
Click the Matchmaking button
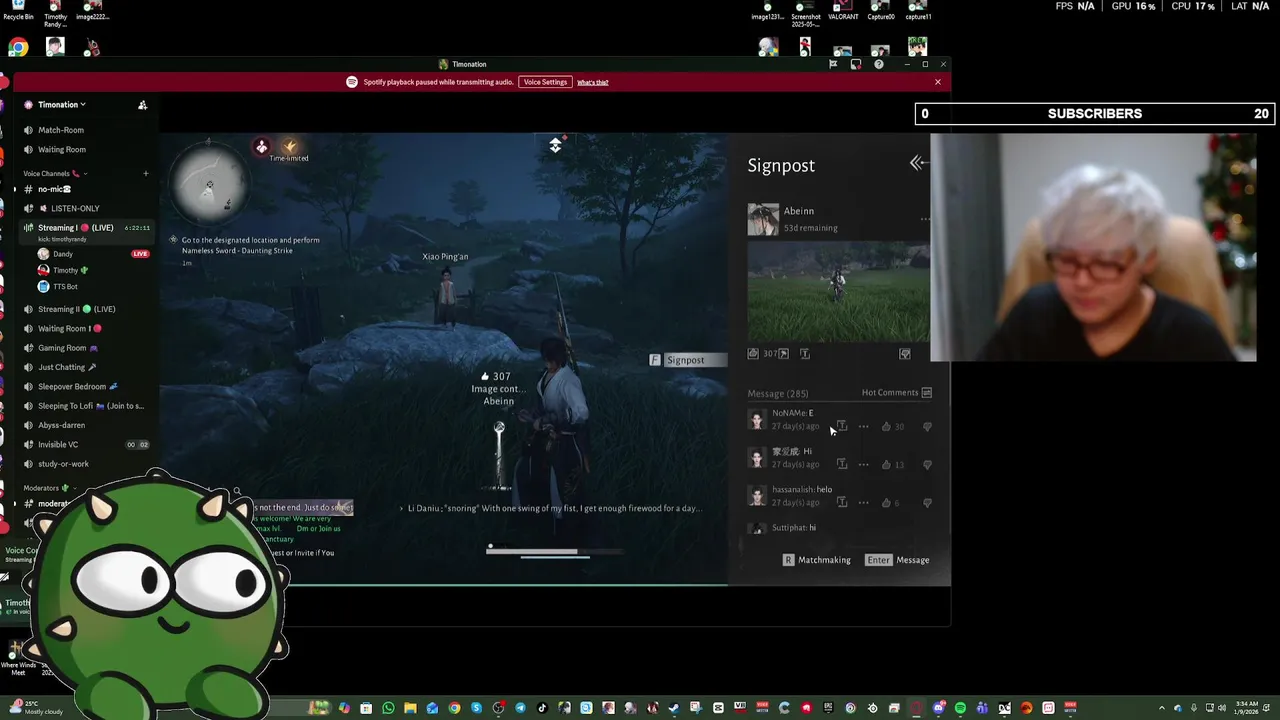pyautogui.click(x=816, y=560)
